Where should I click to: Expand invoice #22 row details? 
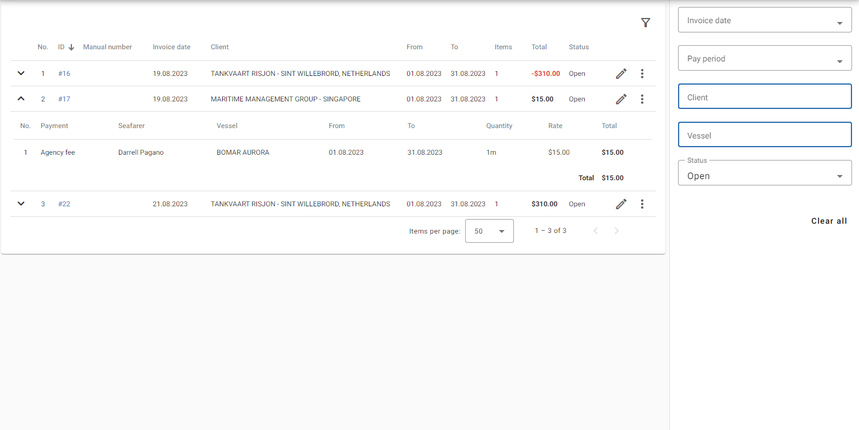click(x=21, y=203)
